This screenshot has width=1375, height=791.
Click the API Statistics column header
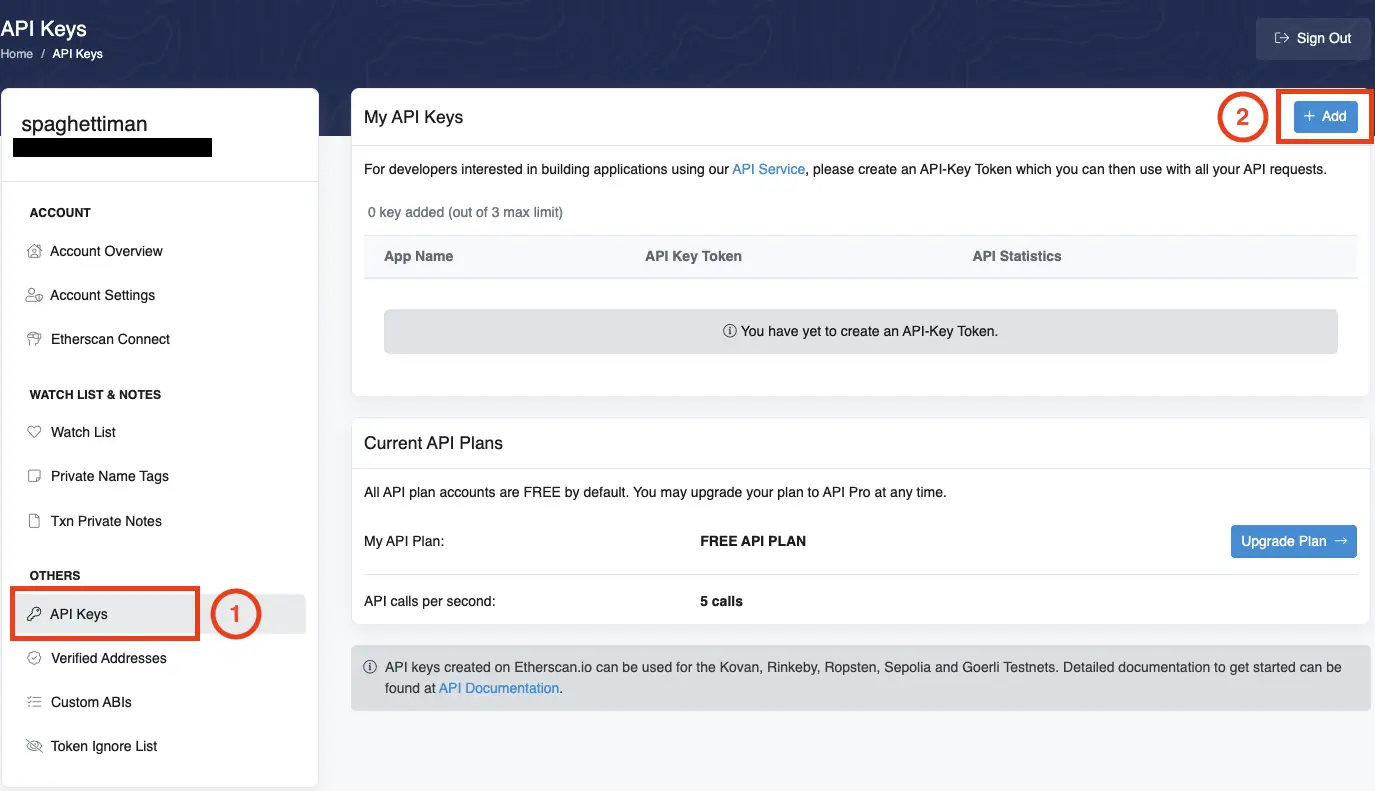click(x=1016, y=256)
